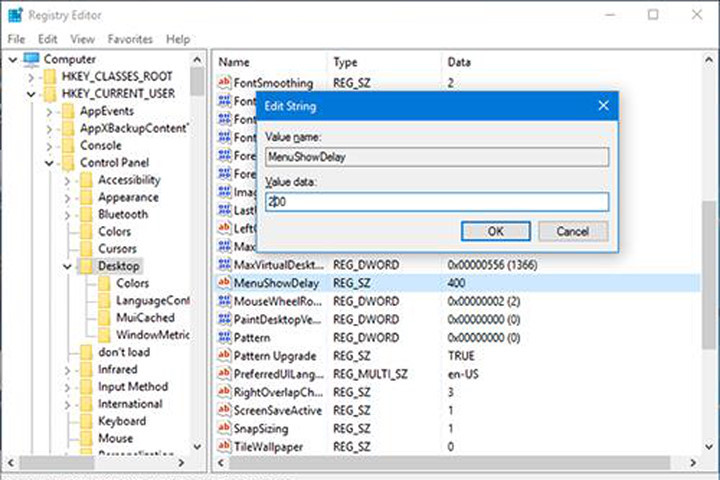Screen dimensions: 720x480
Task: Click the TileWallpaper string icon
Action: pos(224,446)
